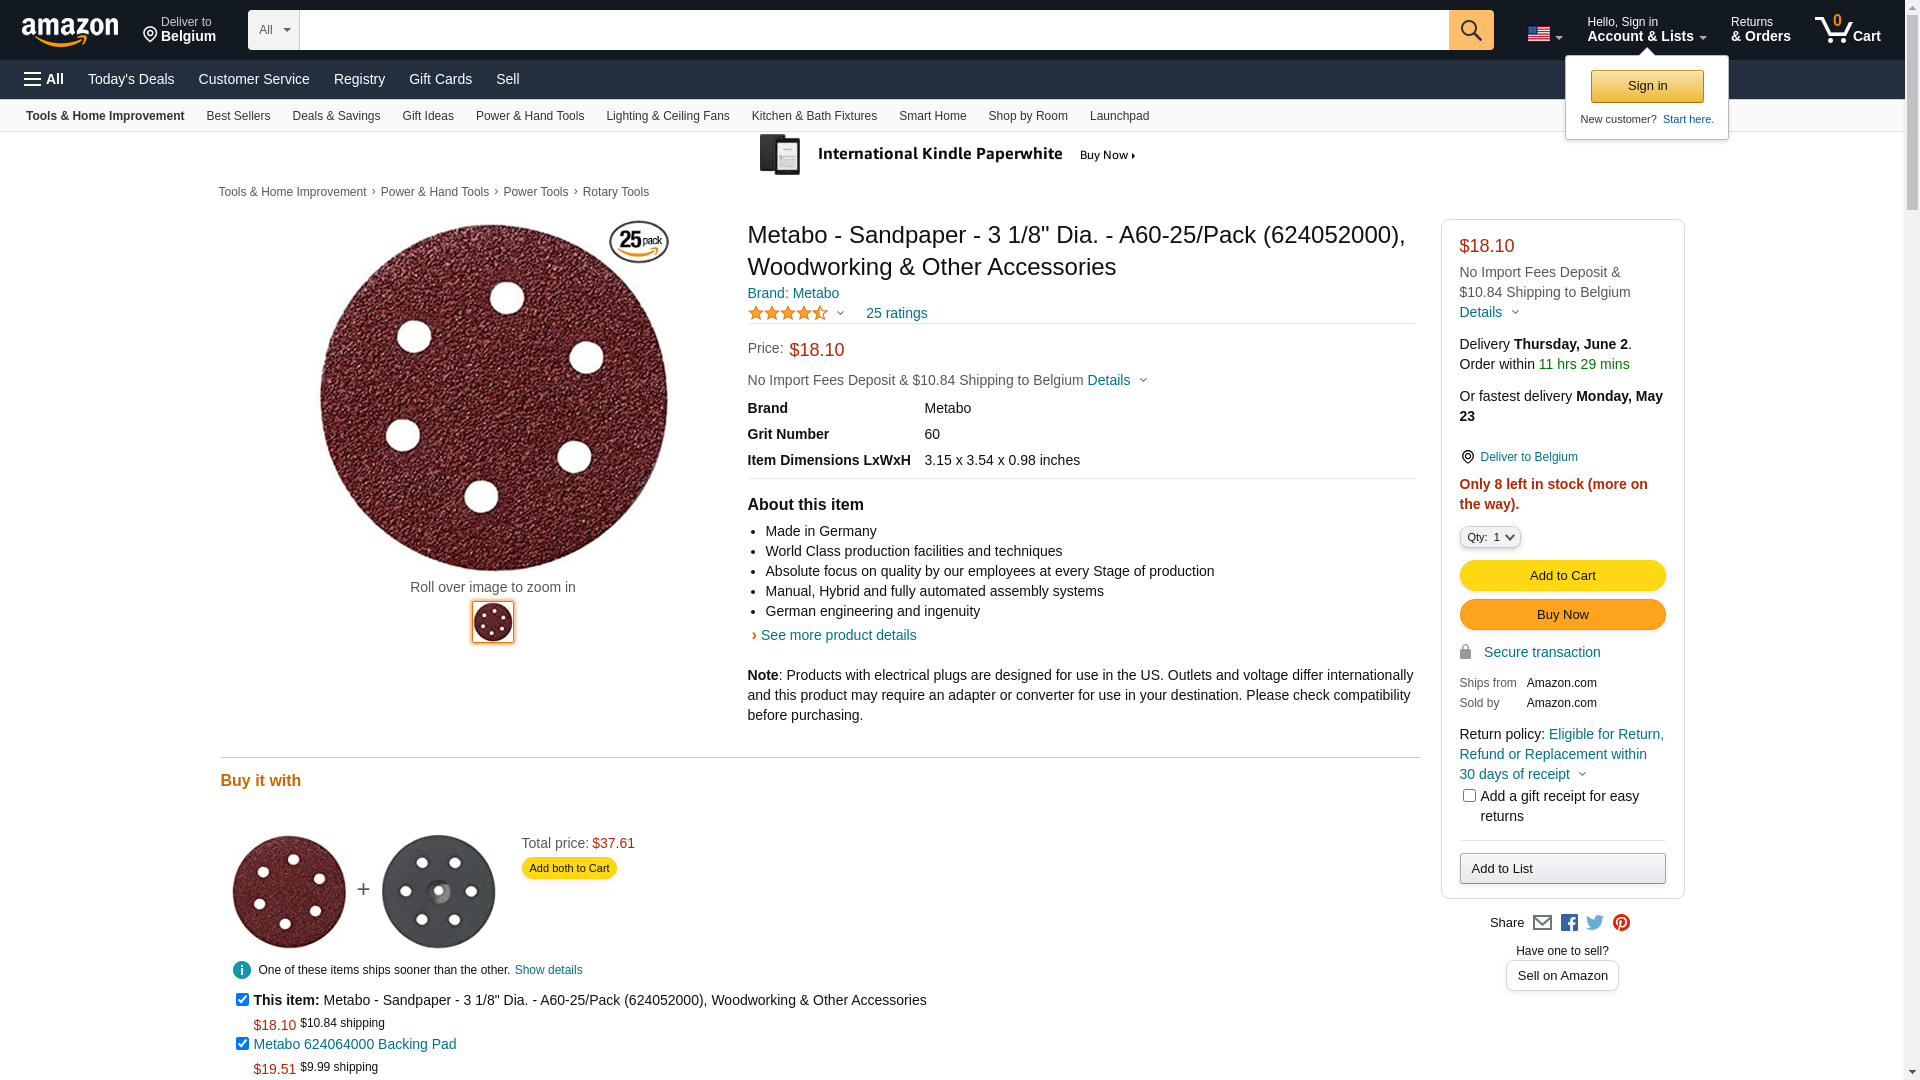The width and height of the screenshot is (1920, 1080).
Task: Uncheck the 'This item' Metabo Sandpaper checkbox
Action: 242,1000
